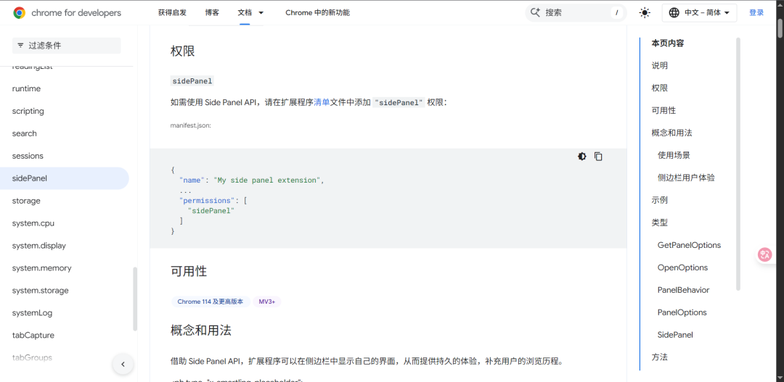Expand the 文档 menu dropdown arrow
This screenshot has height=382, width=784.
pos(261,13)
